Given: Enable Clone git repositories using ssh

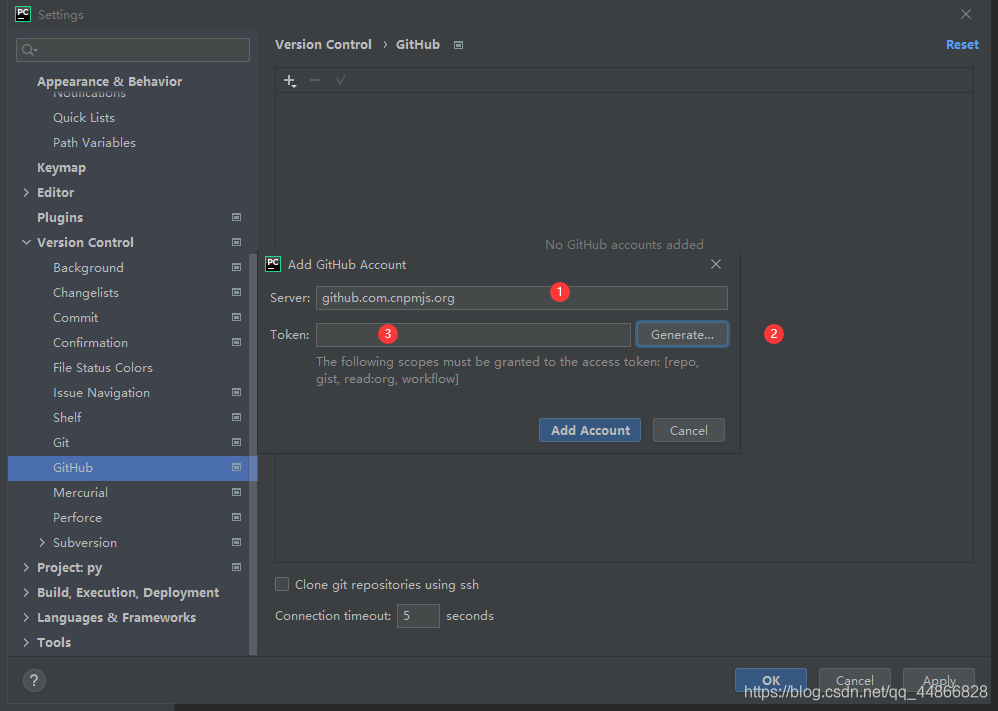Looking at the screenshot, I should click(x=282, y=584).
